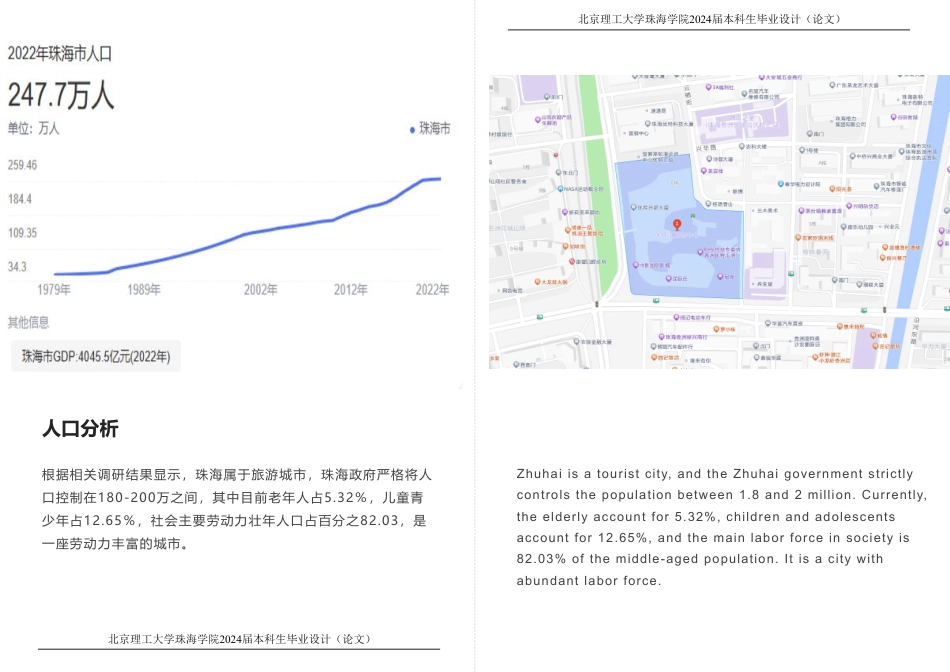Image resolution: width=950 pixels, height=672 pixels.
Task: Click the 珠海市GDP:4045.5亿元 info tag
Action: 95,355
